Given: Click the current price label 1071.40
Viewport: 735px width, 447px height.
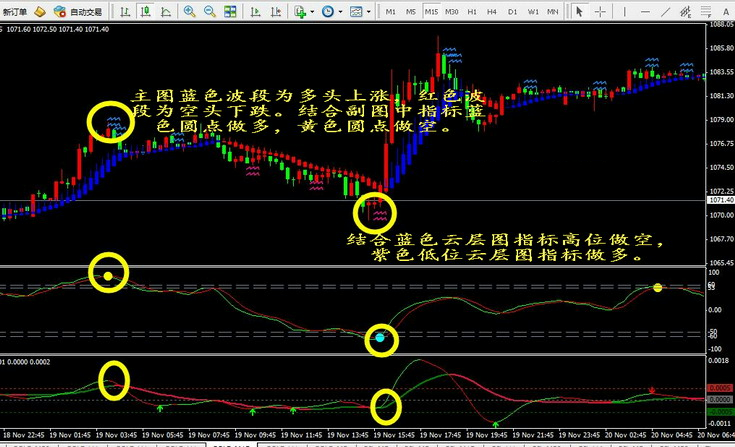Looking at the screenshot, I should click(x=721, y=200).
